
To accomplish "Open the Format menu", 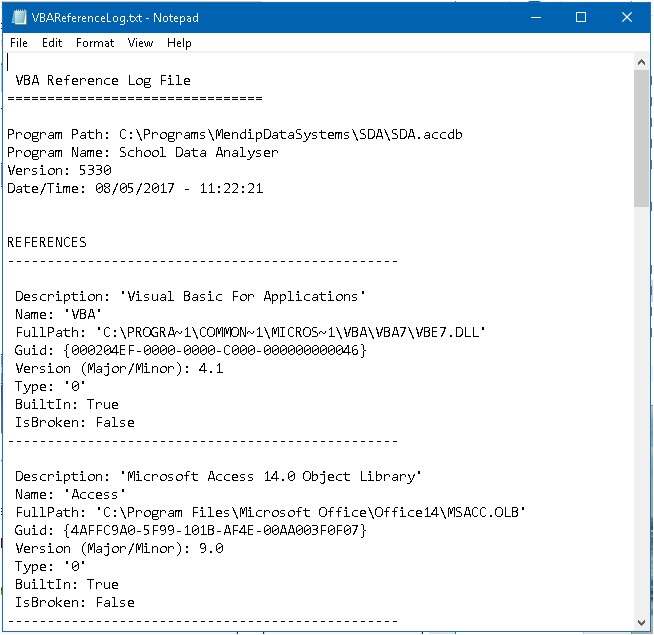I will pyautogui.click(x=95, y=43).
